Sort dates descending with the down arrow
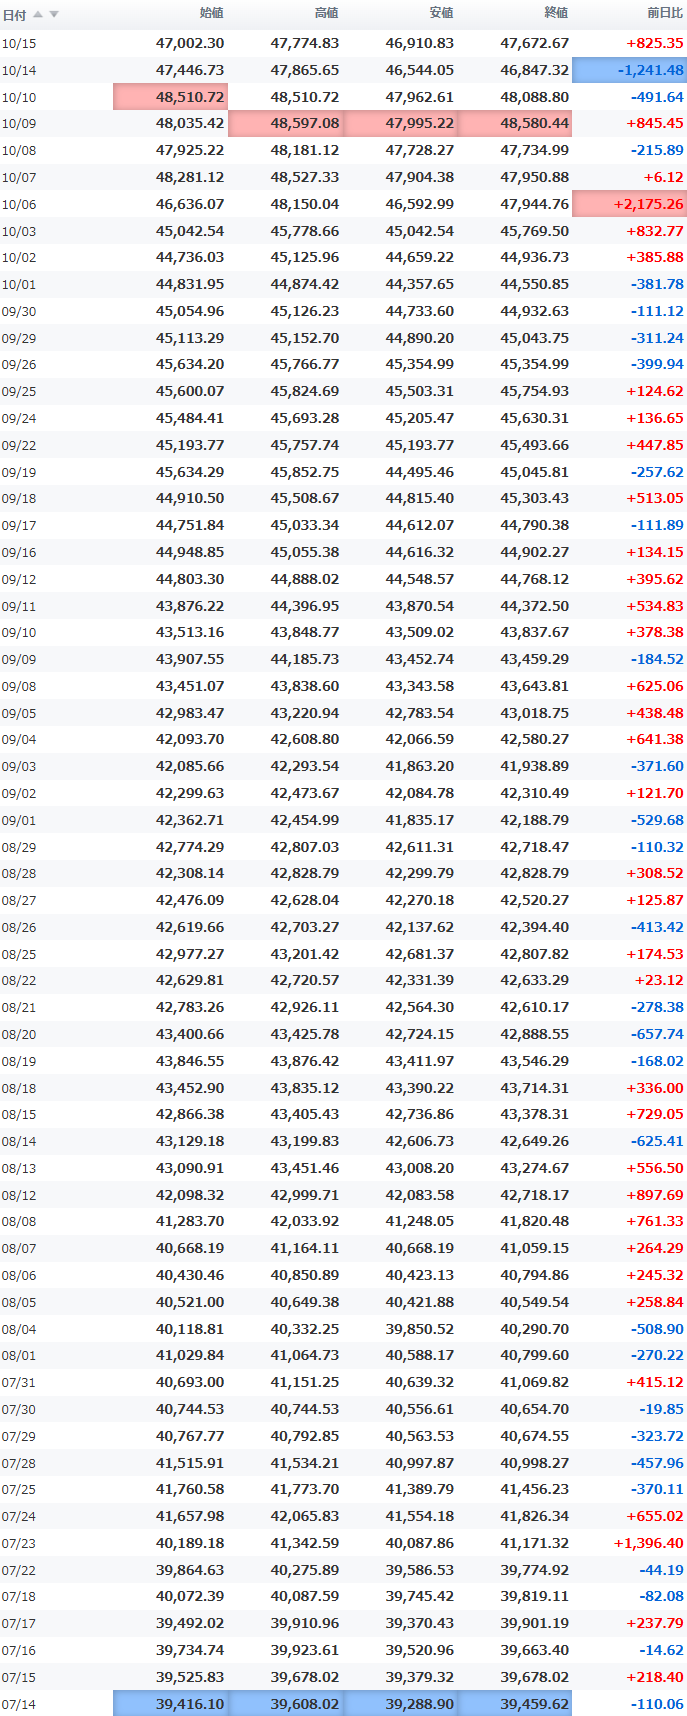 (54, 14)
